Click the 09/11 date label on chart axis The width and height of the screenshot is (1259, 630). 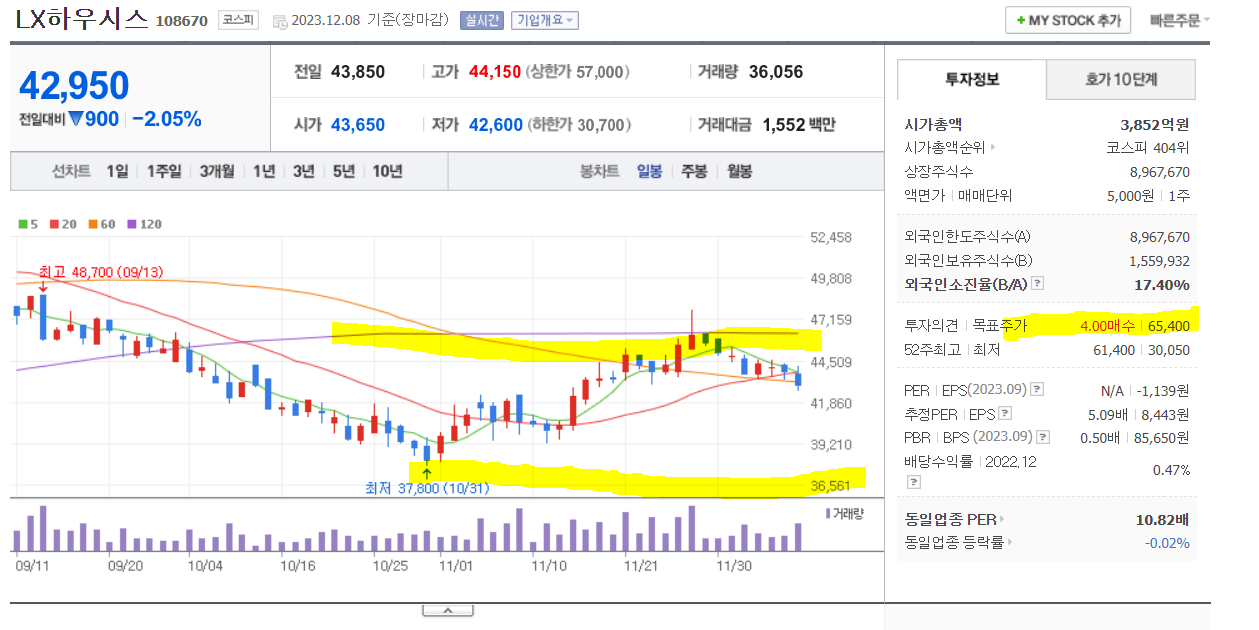tap(32, 565)
